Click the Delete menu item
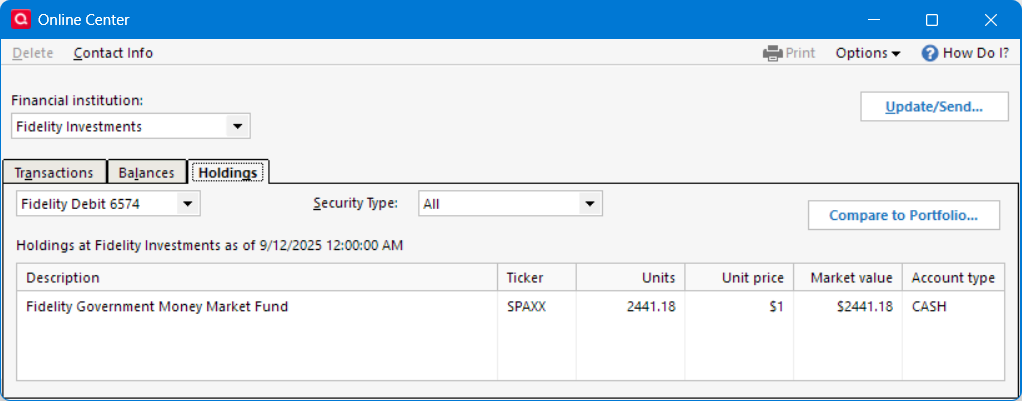This screenshot has width=1022, height=401. (x=33, y=53)
